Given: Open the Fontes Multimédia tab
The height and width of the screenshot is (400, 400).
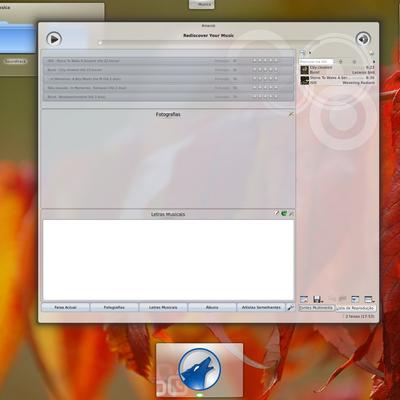Looking at the screenshot, I should click(316, 308).
